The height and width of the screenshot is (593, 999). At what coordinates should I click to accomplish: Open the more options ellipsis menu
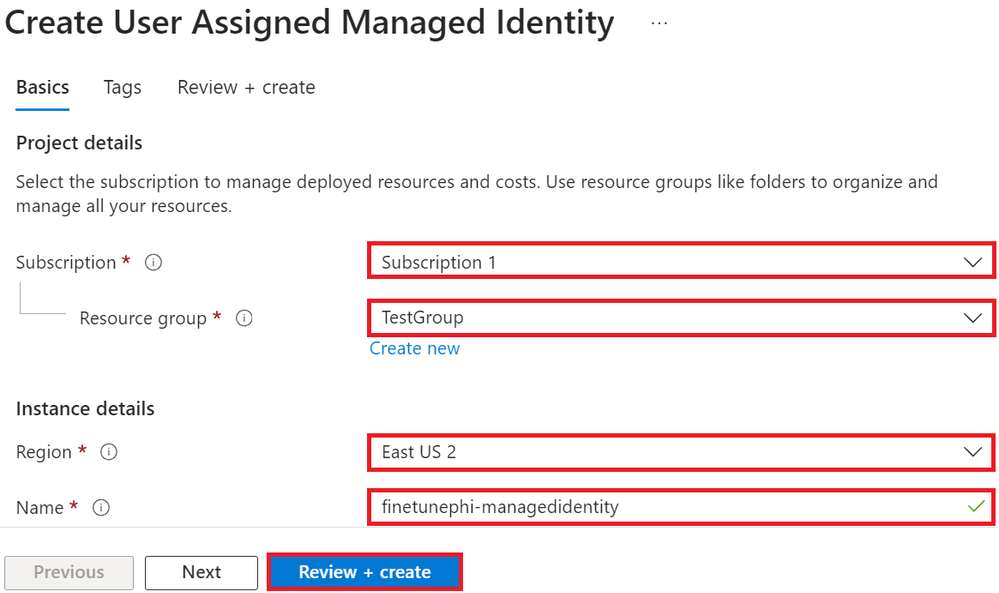coord(659,22)
